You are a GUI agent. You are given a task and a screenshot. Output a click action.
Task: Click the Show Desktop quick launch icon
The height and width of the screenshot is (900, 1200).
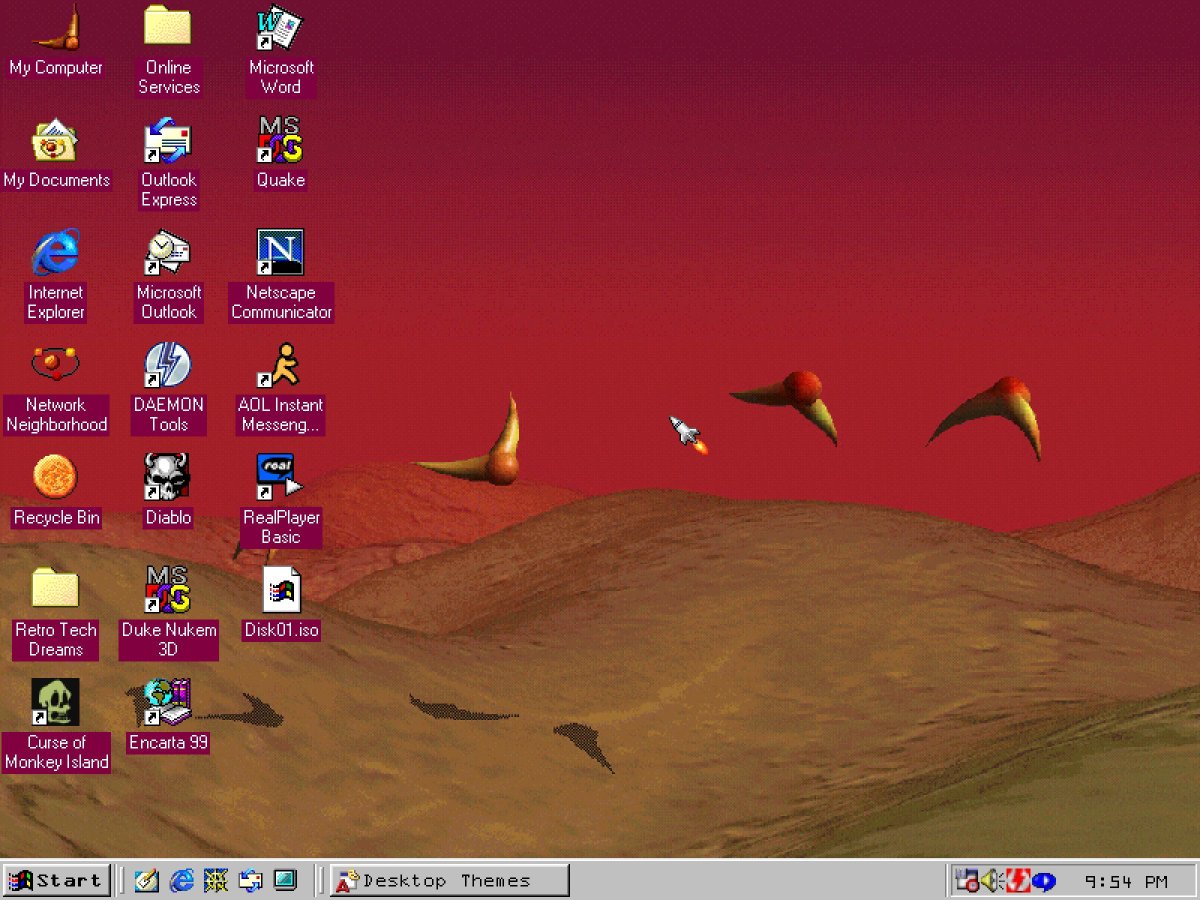147,881
